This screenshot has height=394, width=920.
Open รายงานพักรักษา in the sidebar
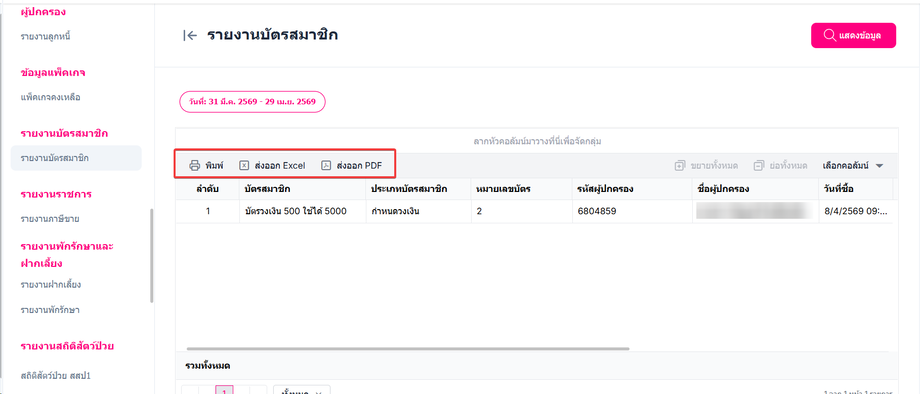click(x=50, y=310)
